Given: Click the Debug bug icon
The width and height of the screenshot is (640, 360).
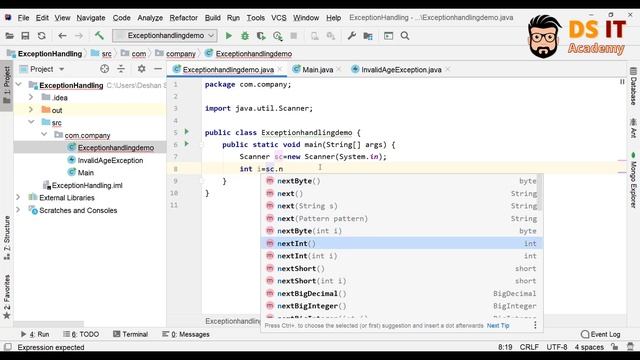Looking at the screenshot, I should point(245,36).
